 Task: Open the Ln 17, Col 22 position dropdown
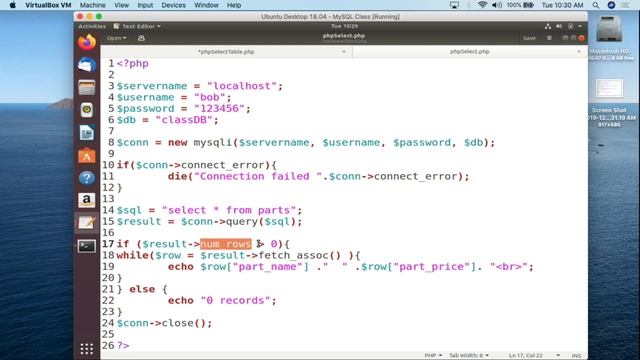534,356
